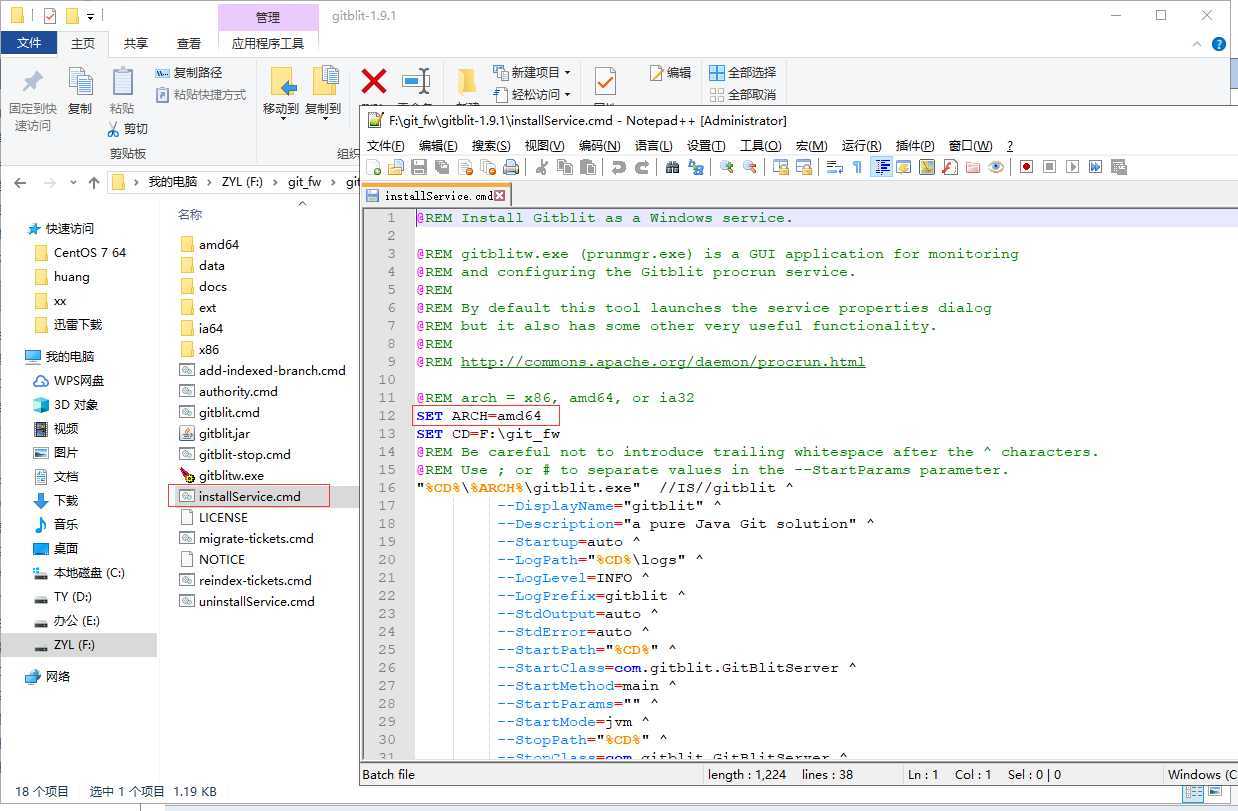The height and width of the screenshot is (811, 1238).
Task: Open 应用程序工具 application tools tab
Action: [268, 43]
